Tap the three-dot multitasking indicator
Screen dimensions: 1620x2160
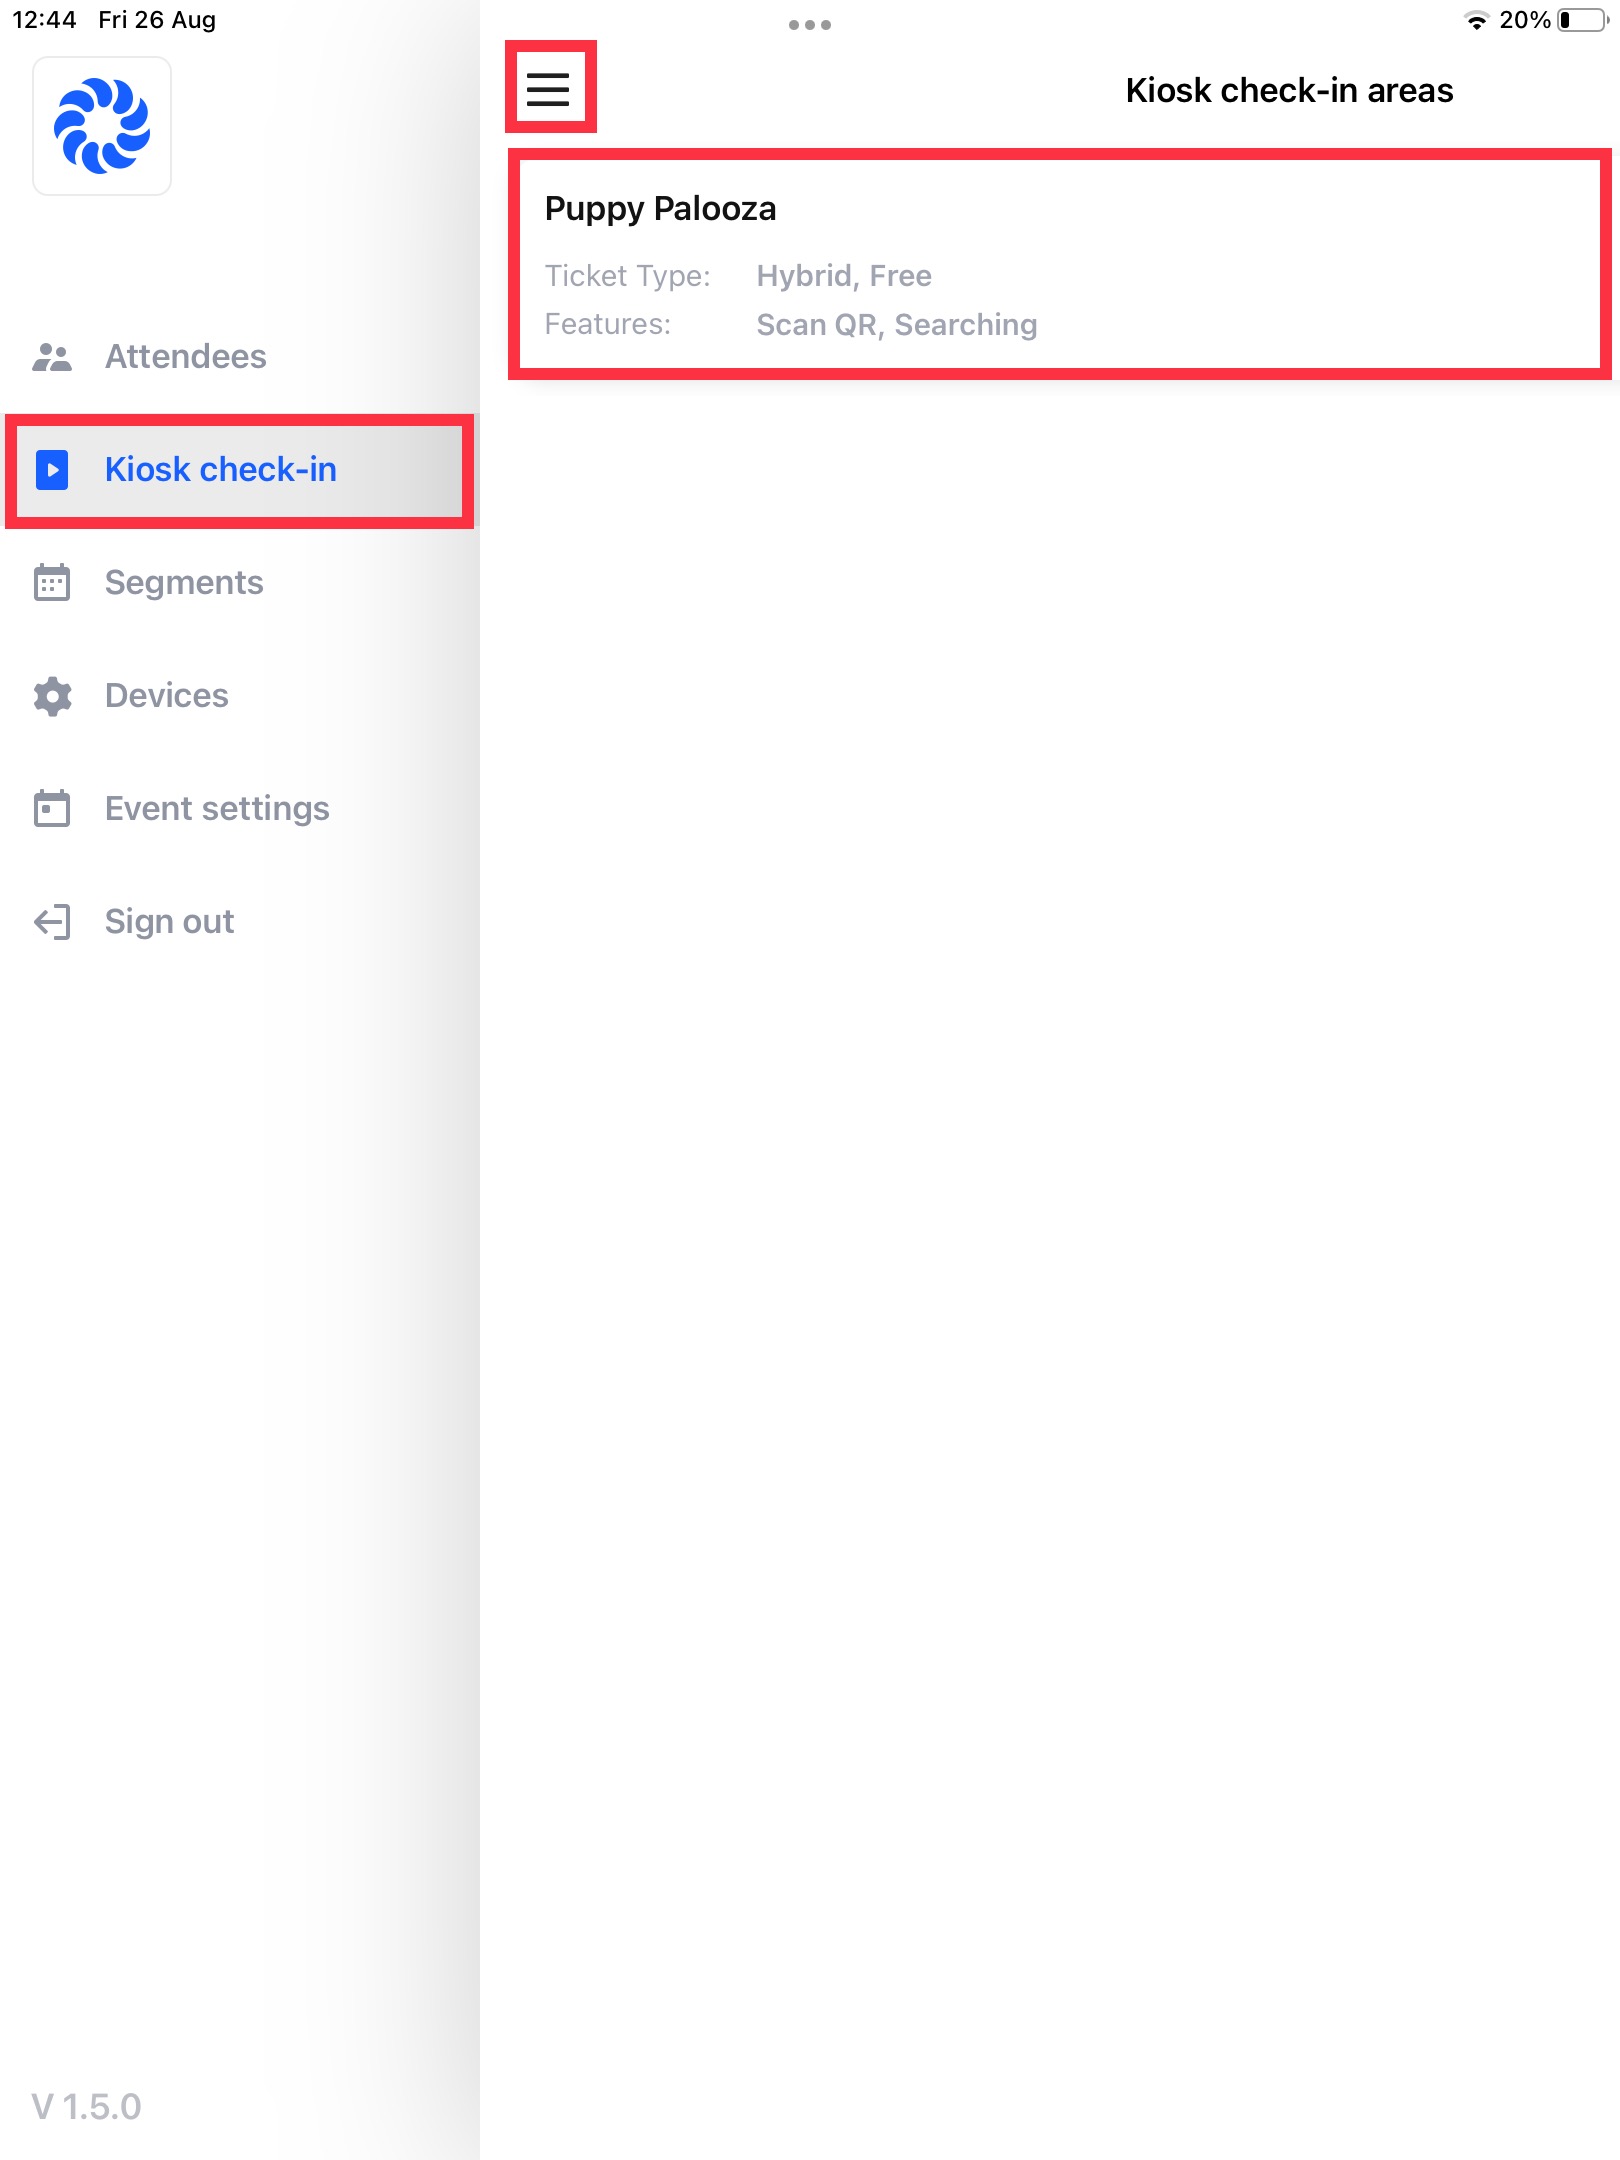click(810, 25)
